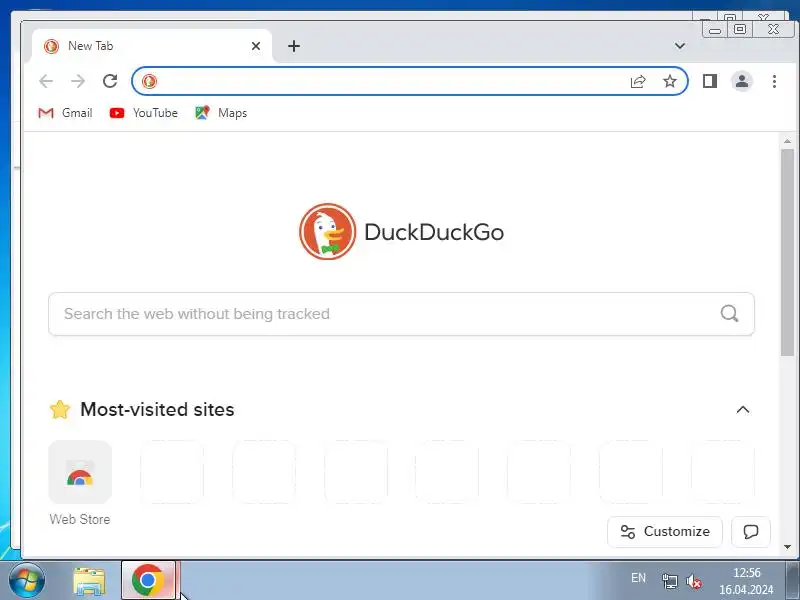Collapse the Most-visited sites section
Viewport: 800px width, 600px height.
point(743,410)
